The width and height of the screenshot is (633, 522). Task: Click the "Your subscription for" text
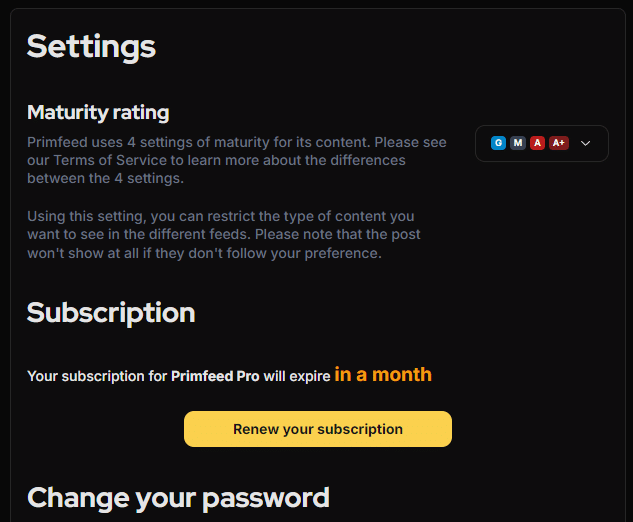(x=97, y=377)
